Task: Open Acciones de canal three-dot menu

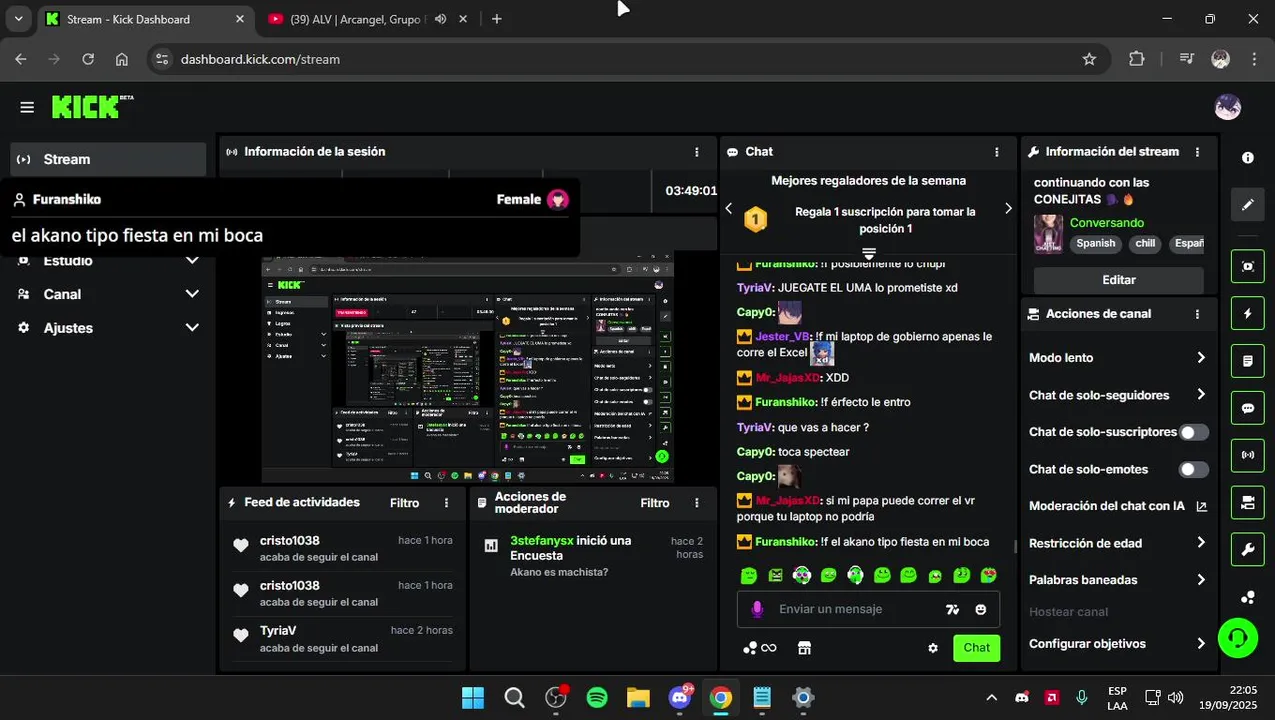Action: [1198, 314]
